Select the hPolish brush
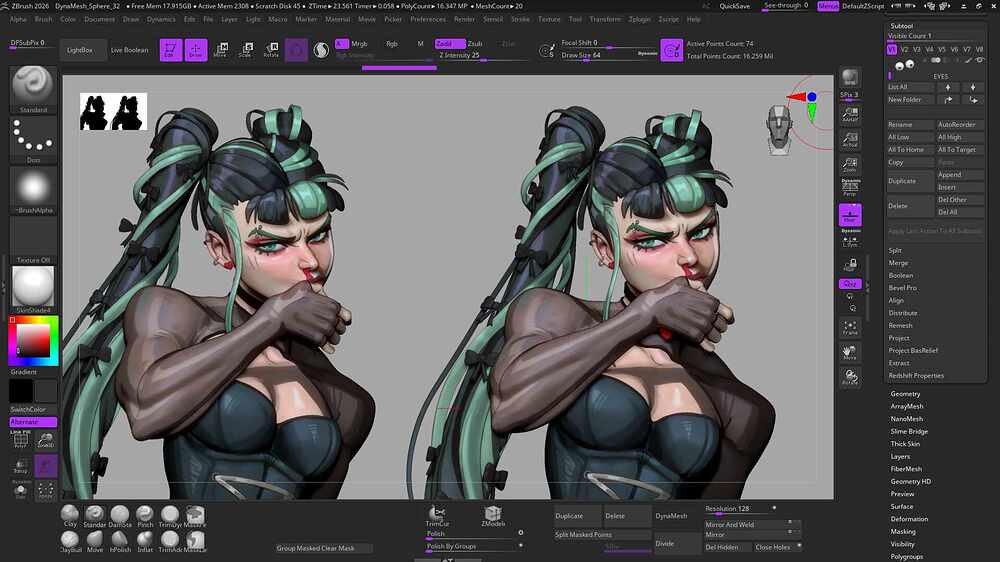This screenshot has height=562, width=1000. [x=120, y=542]
